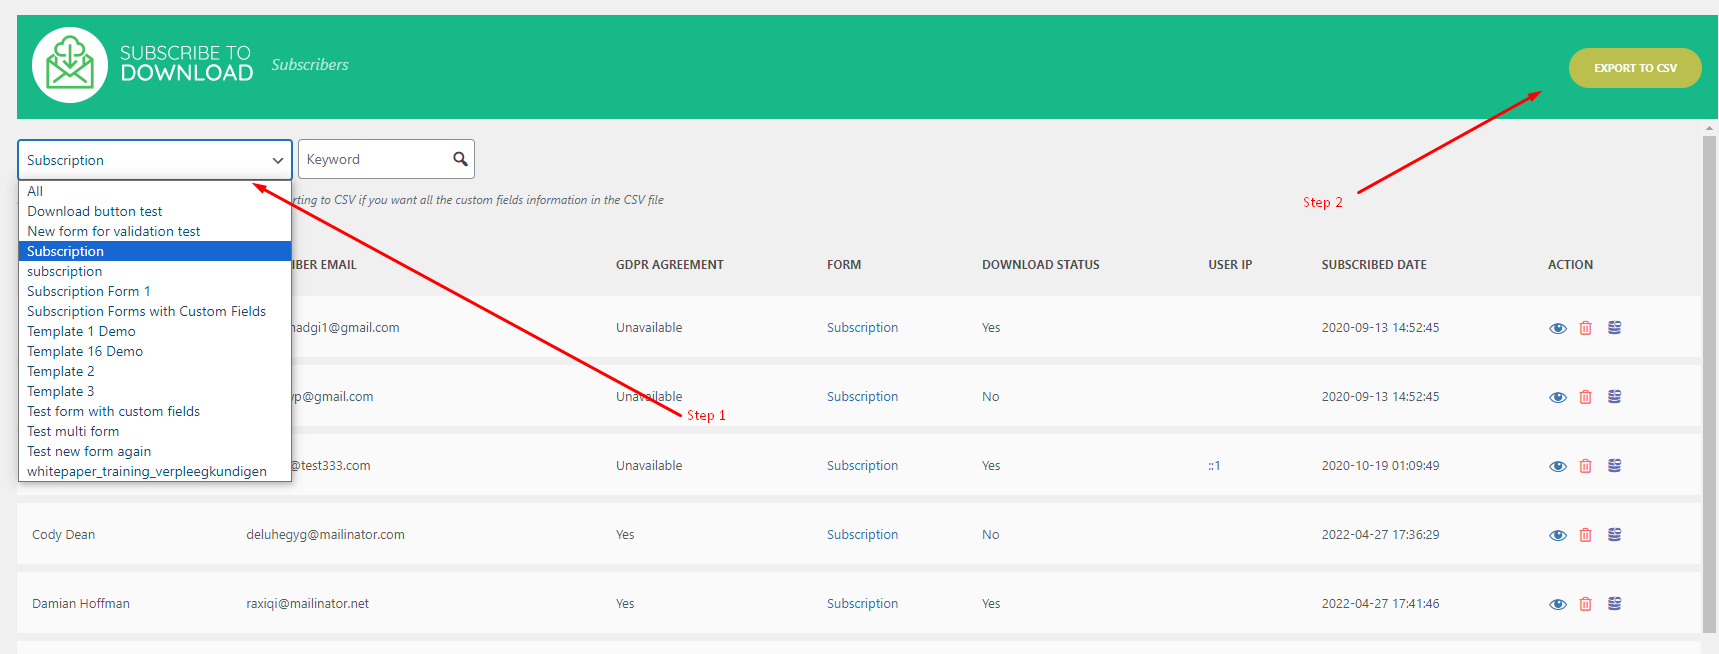Click the Action column header
The height and width of the screenshot is (654, 1719).
[1570, 265]
